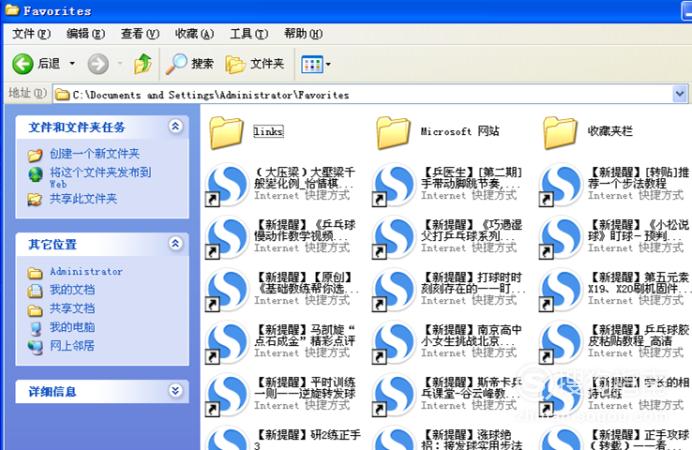Screen dimensions: 692x450
Task: Select 【原创】基础教练帮你选 shortcut icon
Action: click(227, 290)
